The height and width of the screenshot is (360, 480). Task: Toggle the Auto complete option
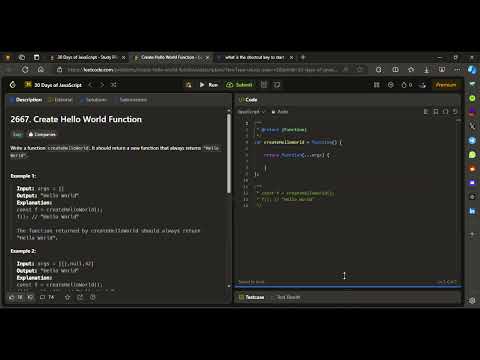click(x=280, y=112)
